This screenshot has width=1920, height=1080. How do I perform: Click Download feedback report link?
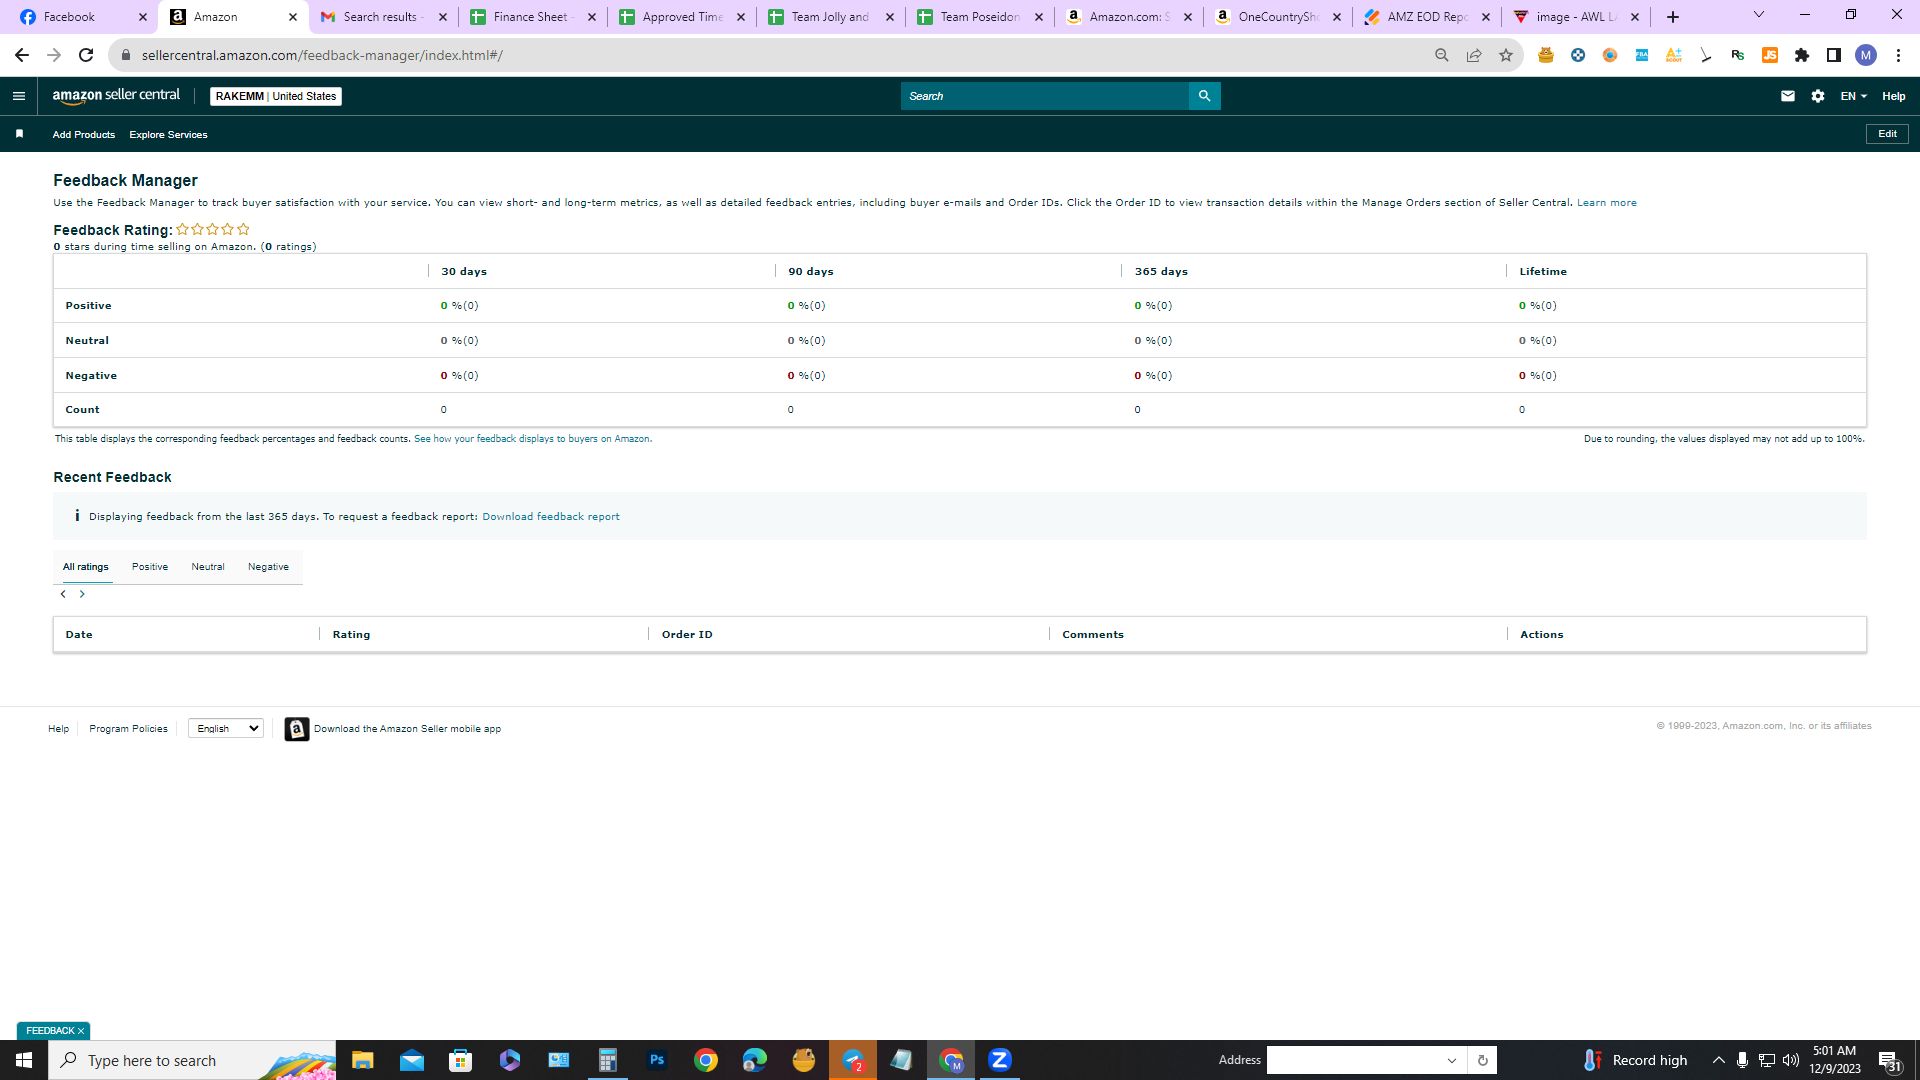(x=550, y=517)
